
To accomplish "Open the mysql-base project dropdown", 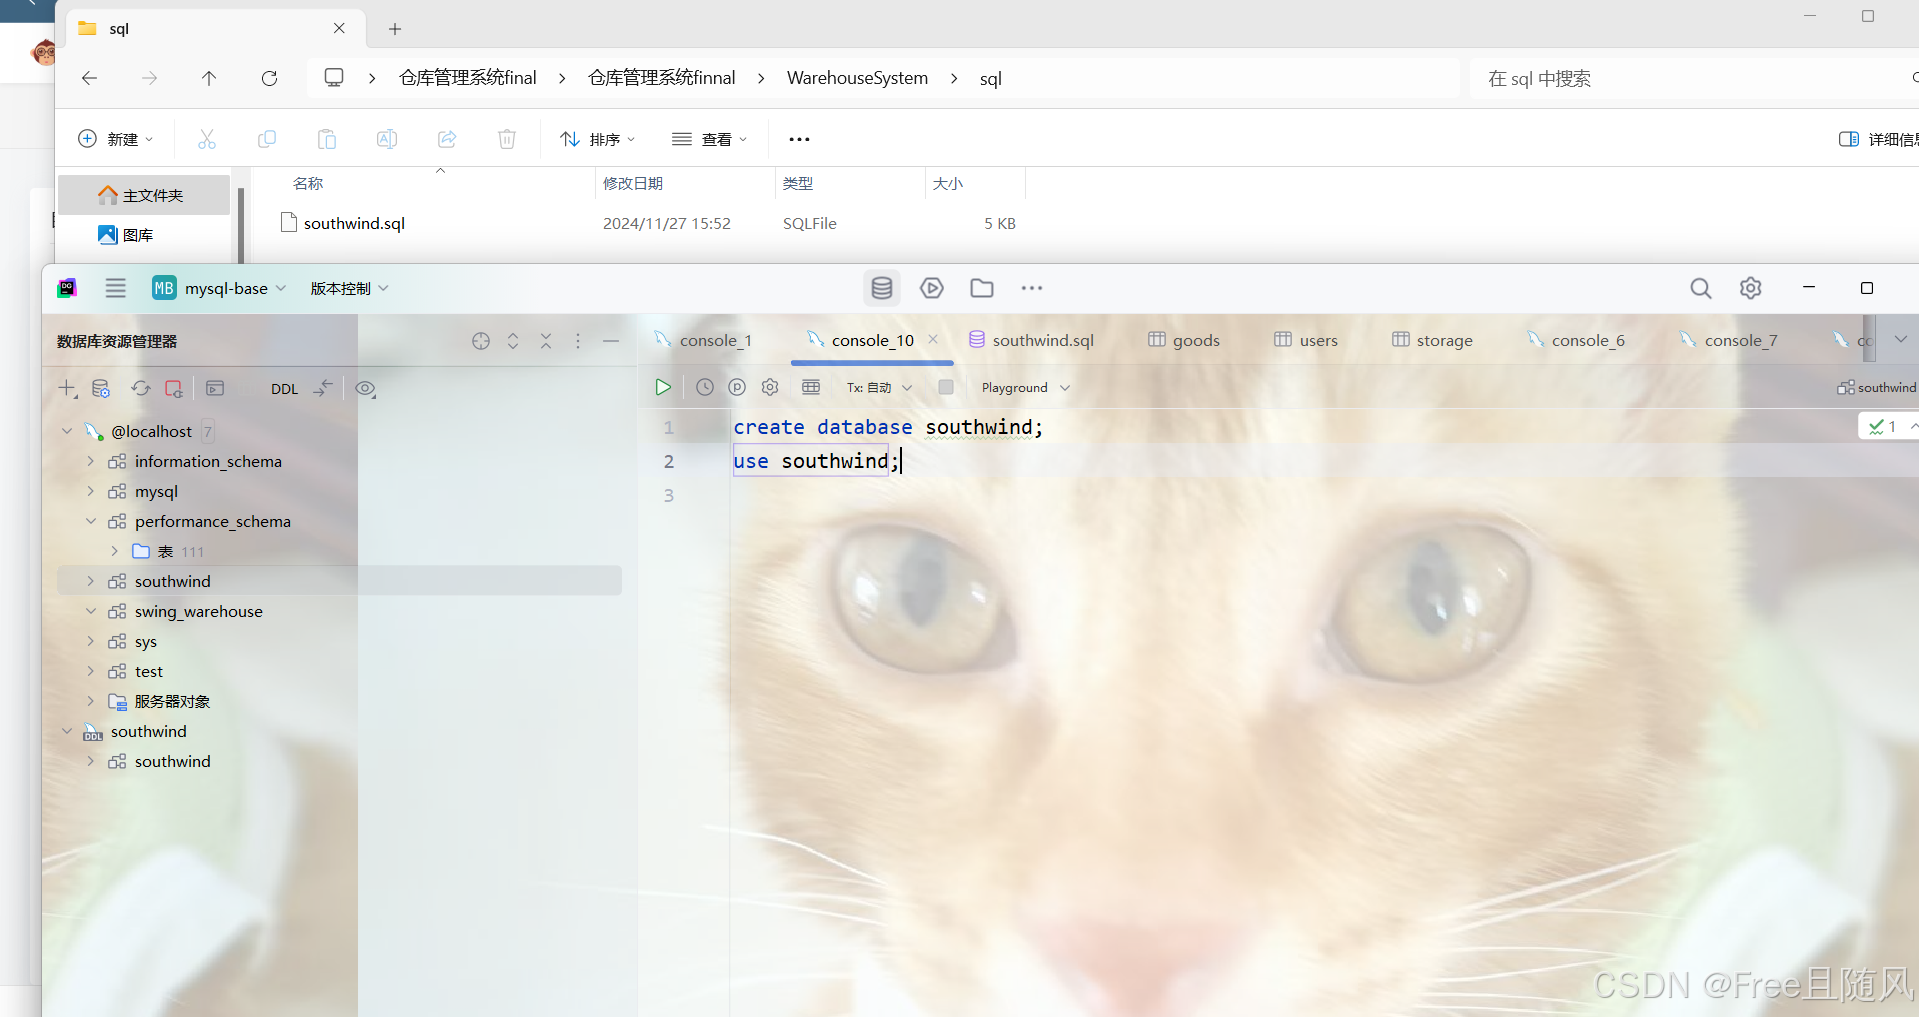I will pos(219,288).
